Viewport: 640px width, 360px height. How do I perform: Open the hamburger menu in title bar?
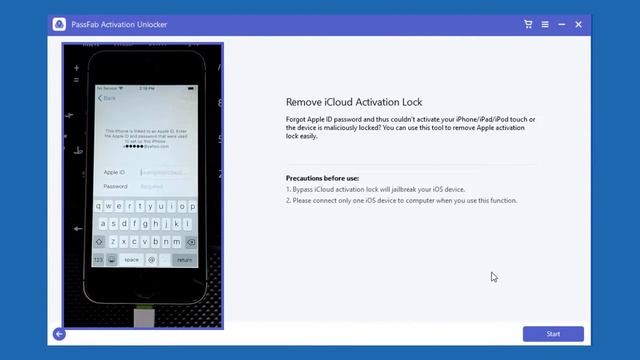(545, 24)
